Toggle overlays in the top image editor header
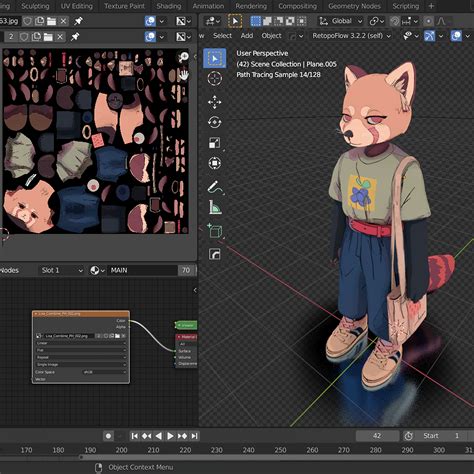Viewport: 474px width, 474px height. (150, 21)
